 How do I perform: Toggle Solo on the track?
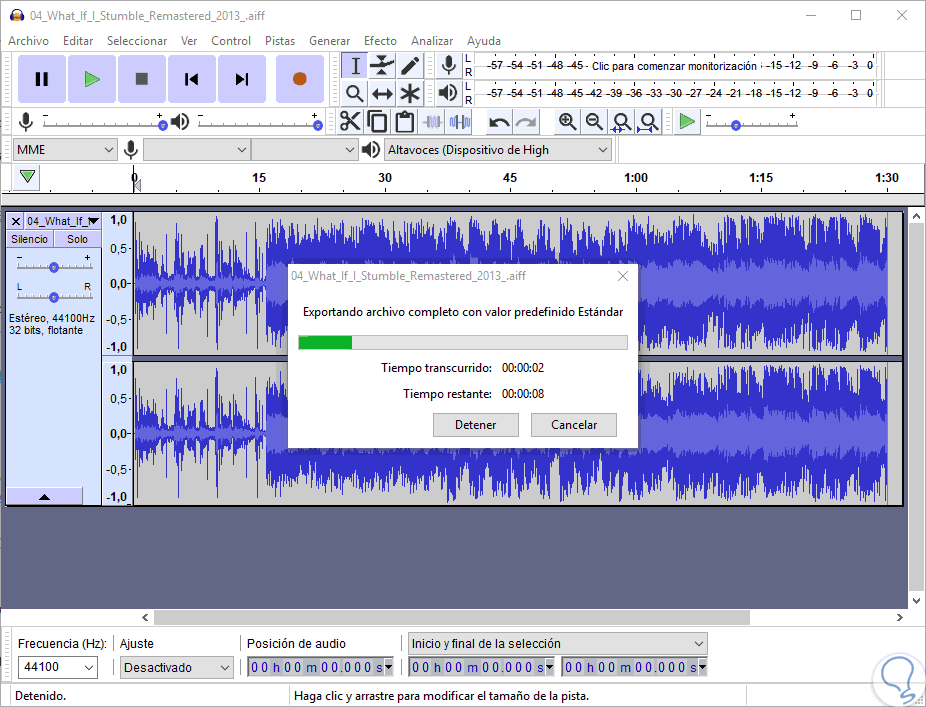point(77,239)
